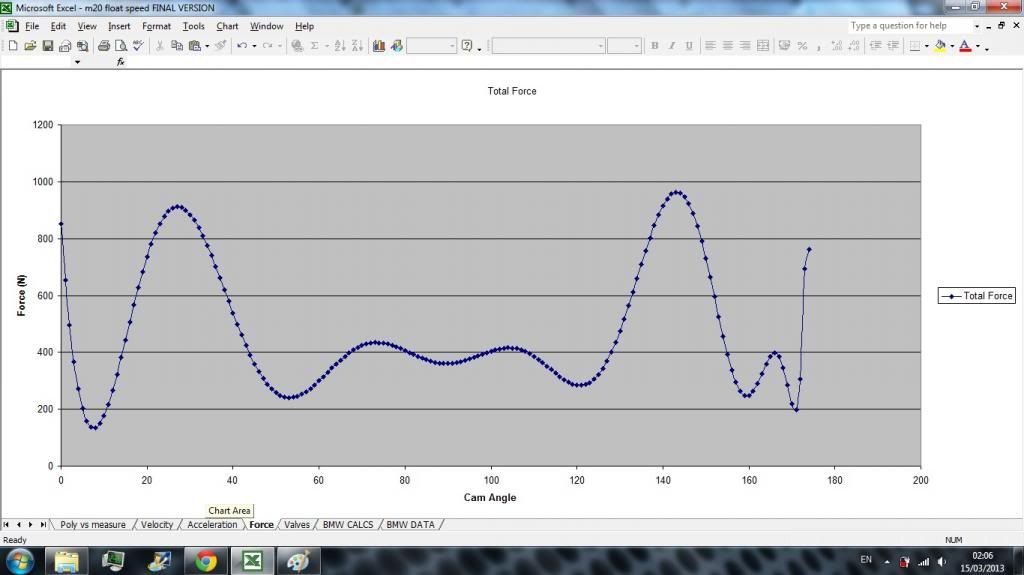The width and height of the screenshot is (1024, 575).
Task: Toggle Italic formatting
Action: click(x=671, y=46)
